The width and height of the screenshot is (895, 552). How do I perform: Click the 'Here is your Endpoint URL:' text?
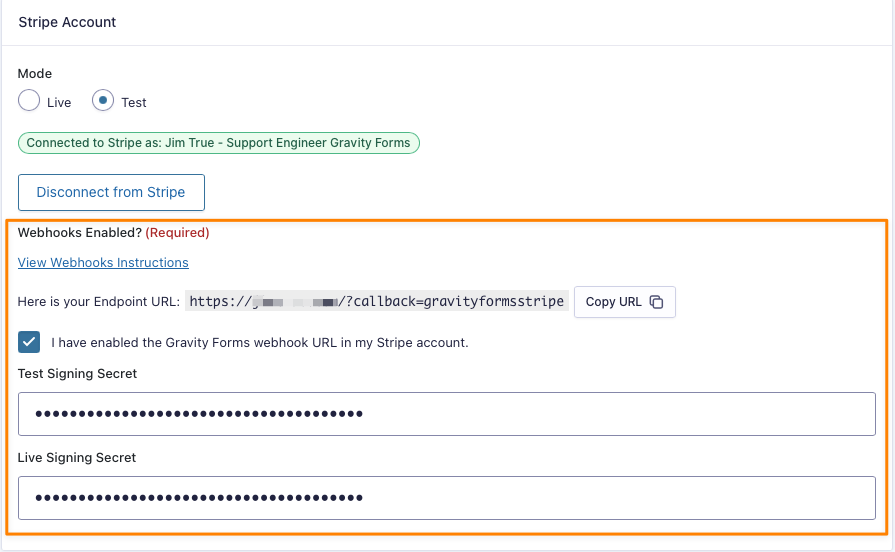(99, 302)
